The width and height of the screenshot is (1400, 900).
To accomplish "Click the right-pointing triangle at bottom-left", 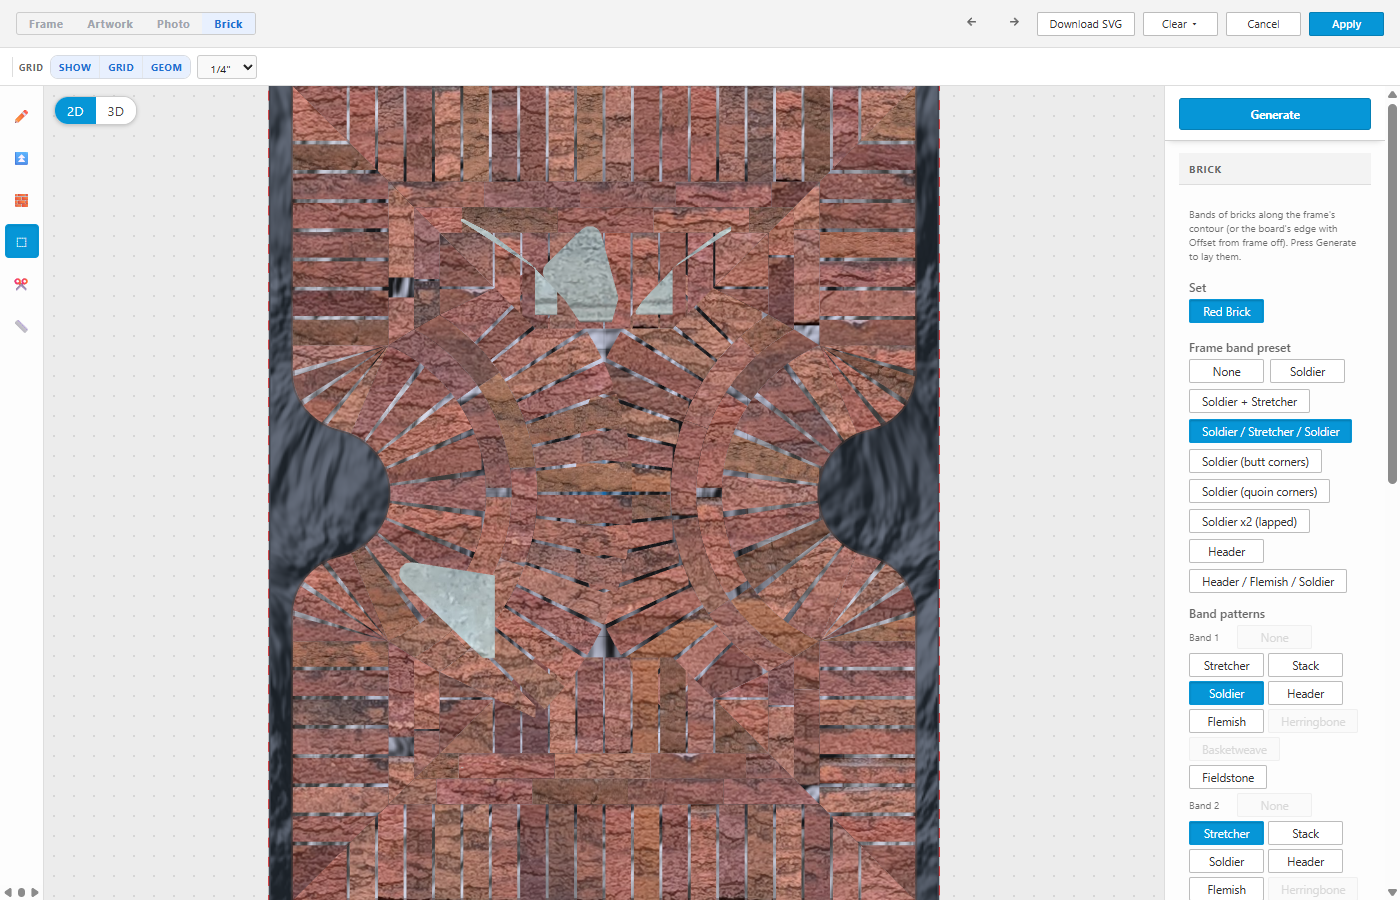I will [x=35, y=892].
